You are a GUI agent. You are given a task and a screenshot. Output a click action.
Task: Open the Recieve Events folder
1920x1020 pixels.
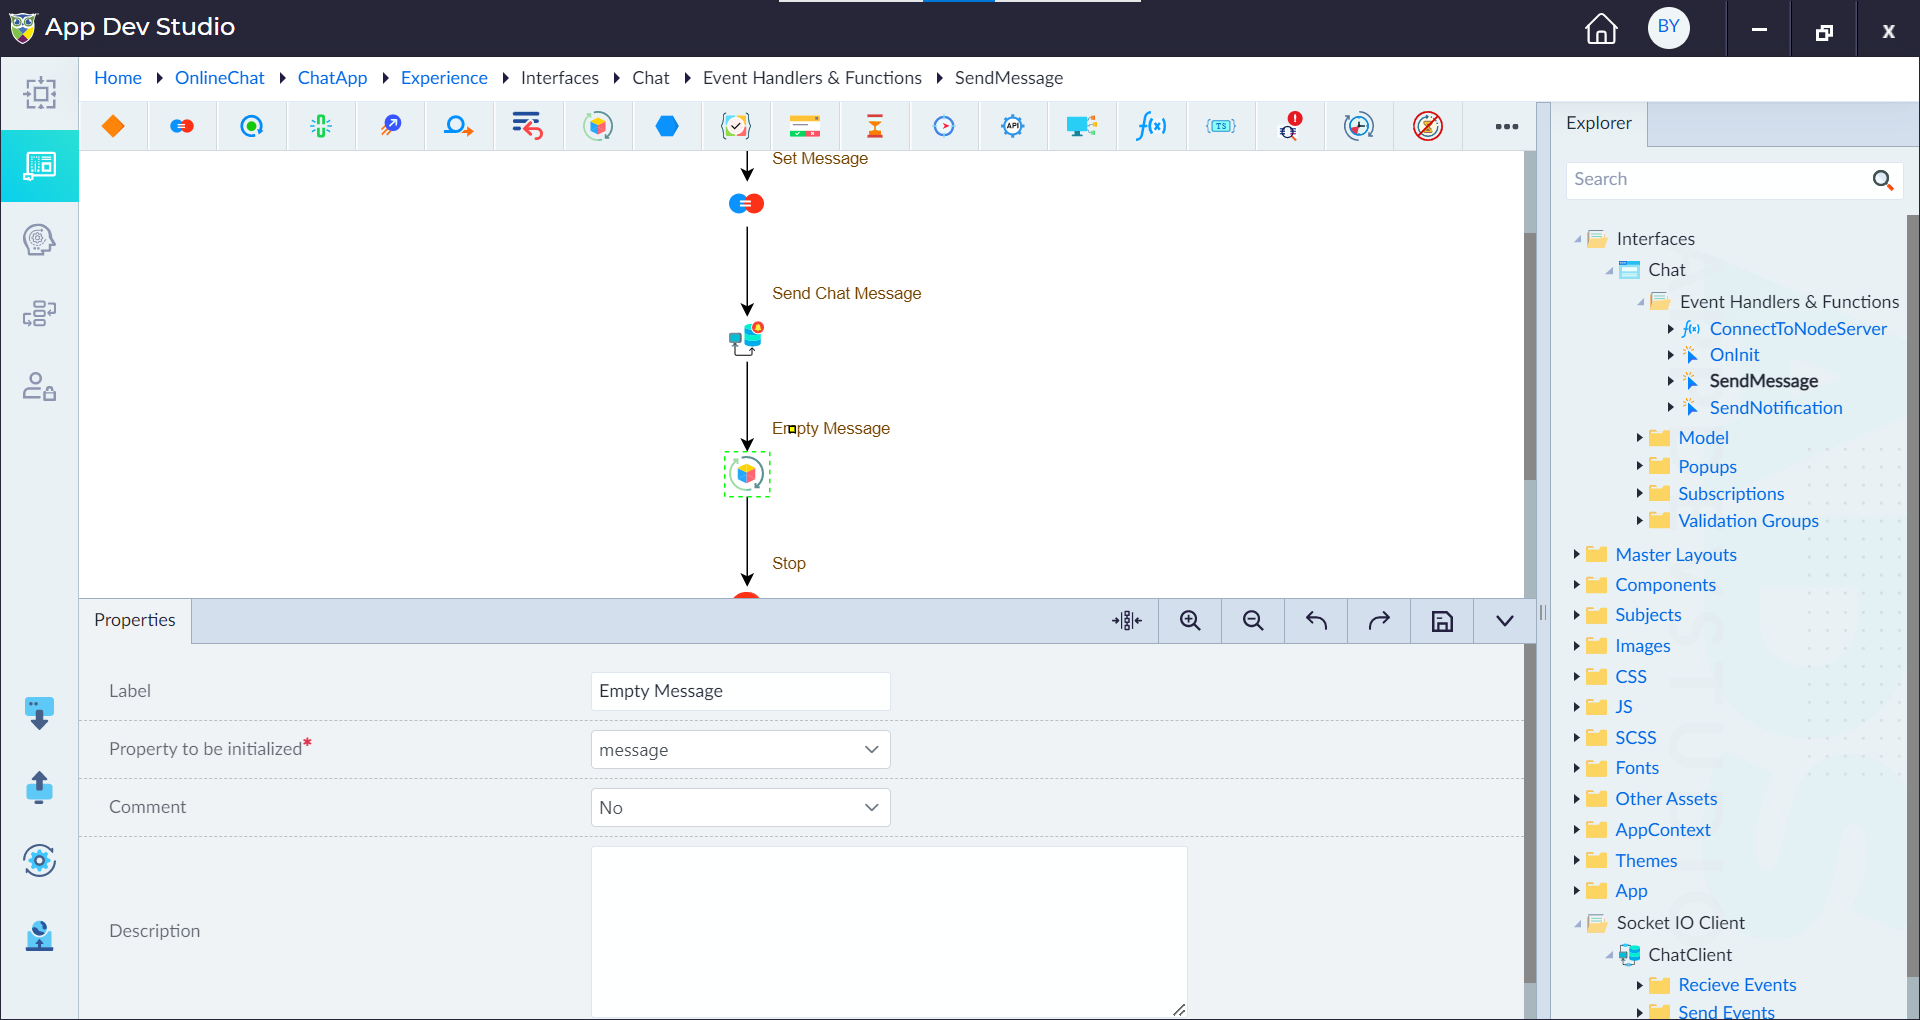pyautogui.click(x=1737, y=985)
